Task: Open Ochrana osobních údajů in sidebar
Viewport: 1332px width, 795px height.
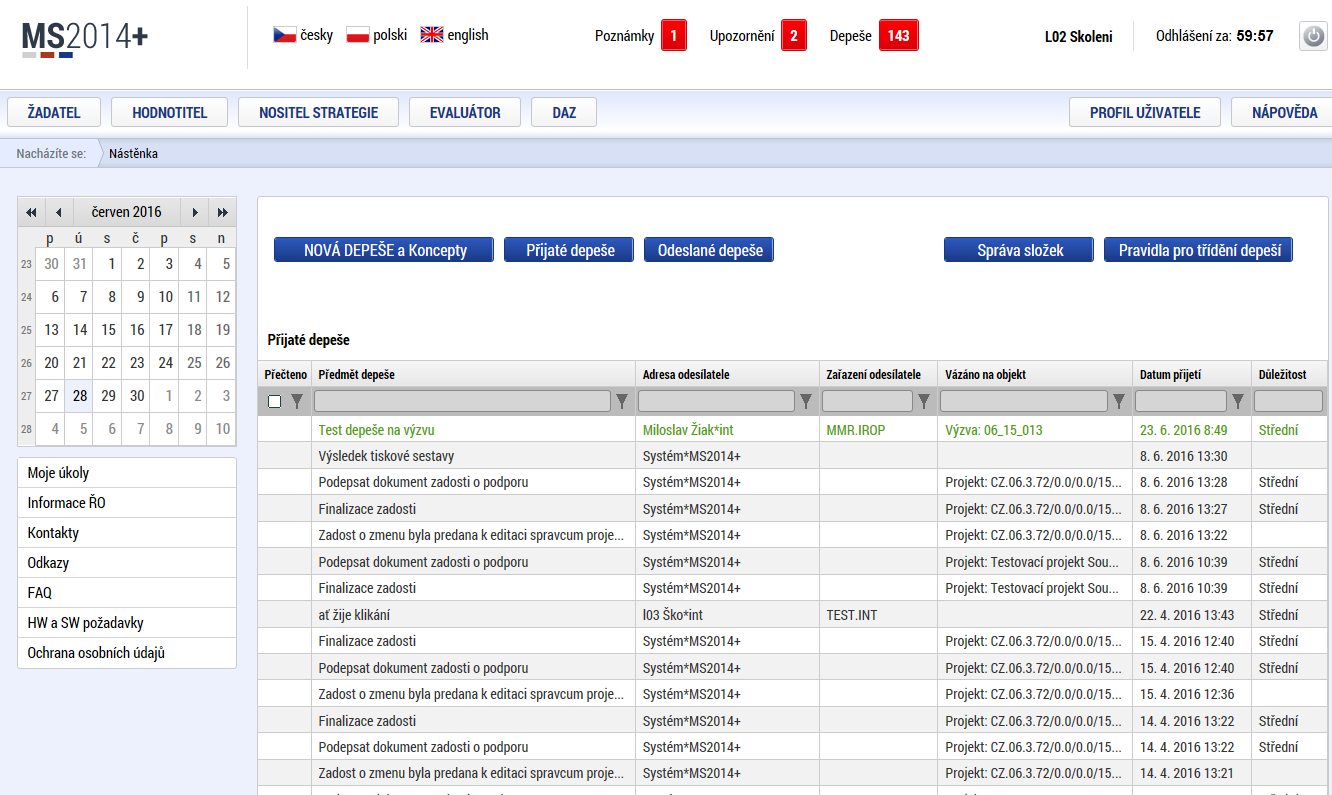Action: click(127, 653)
